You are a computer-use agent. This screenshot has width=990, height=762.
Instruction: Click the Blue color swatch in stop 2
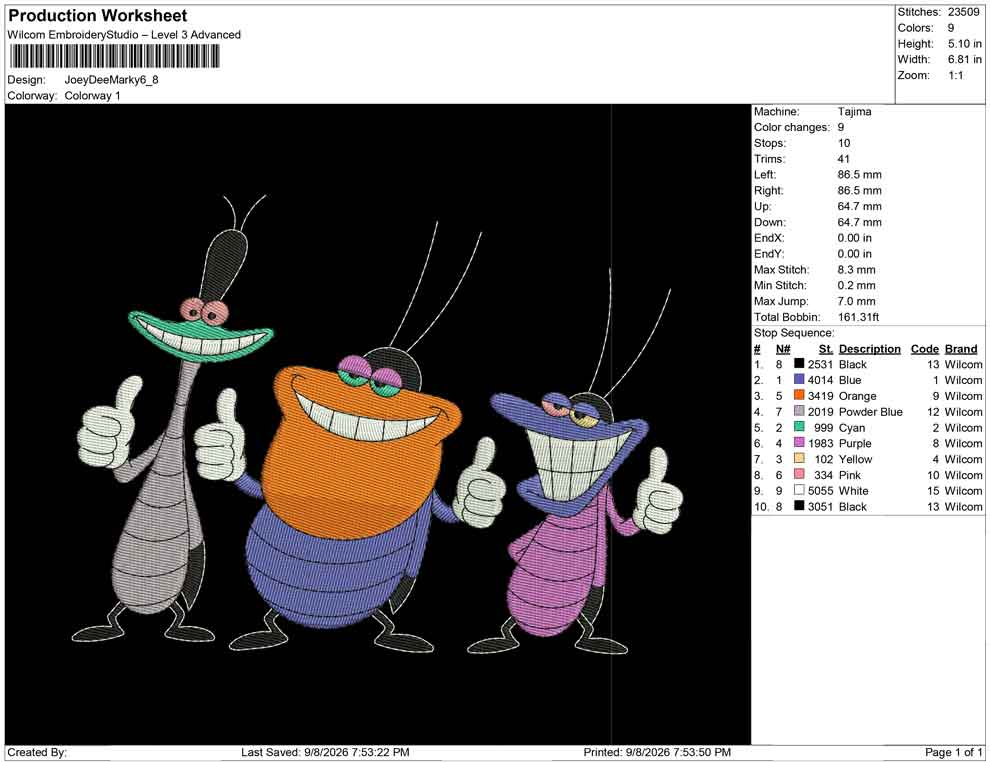(x=799, y=379)
